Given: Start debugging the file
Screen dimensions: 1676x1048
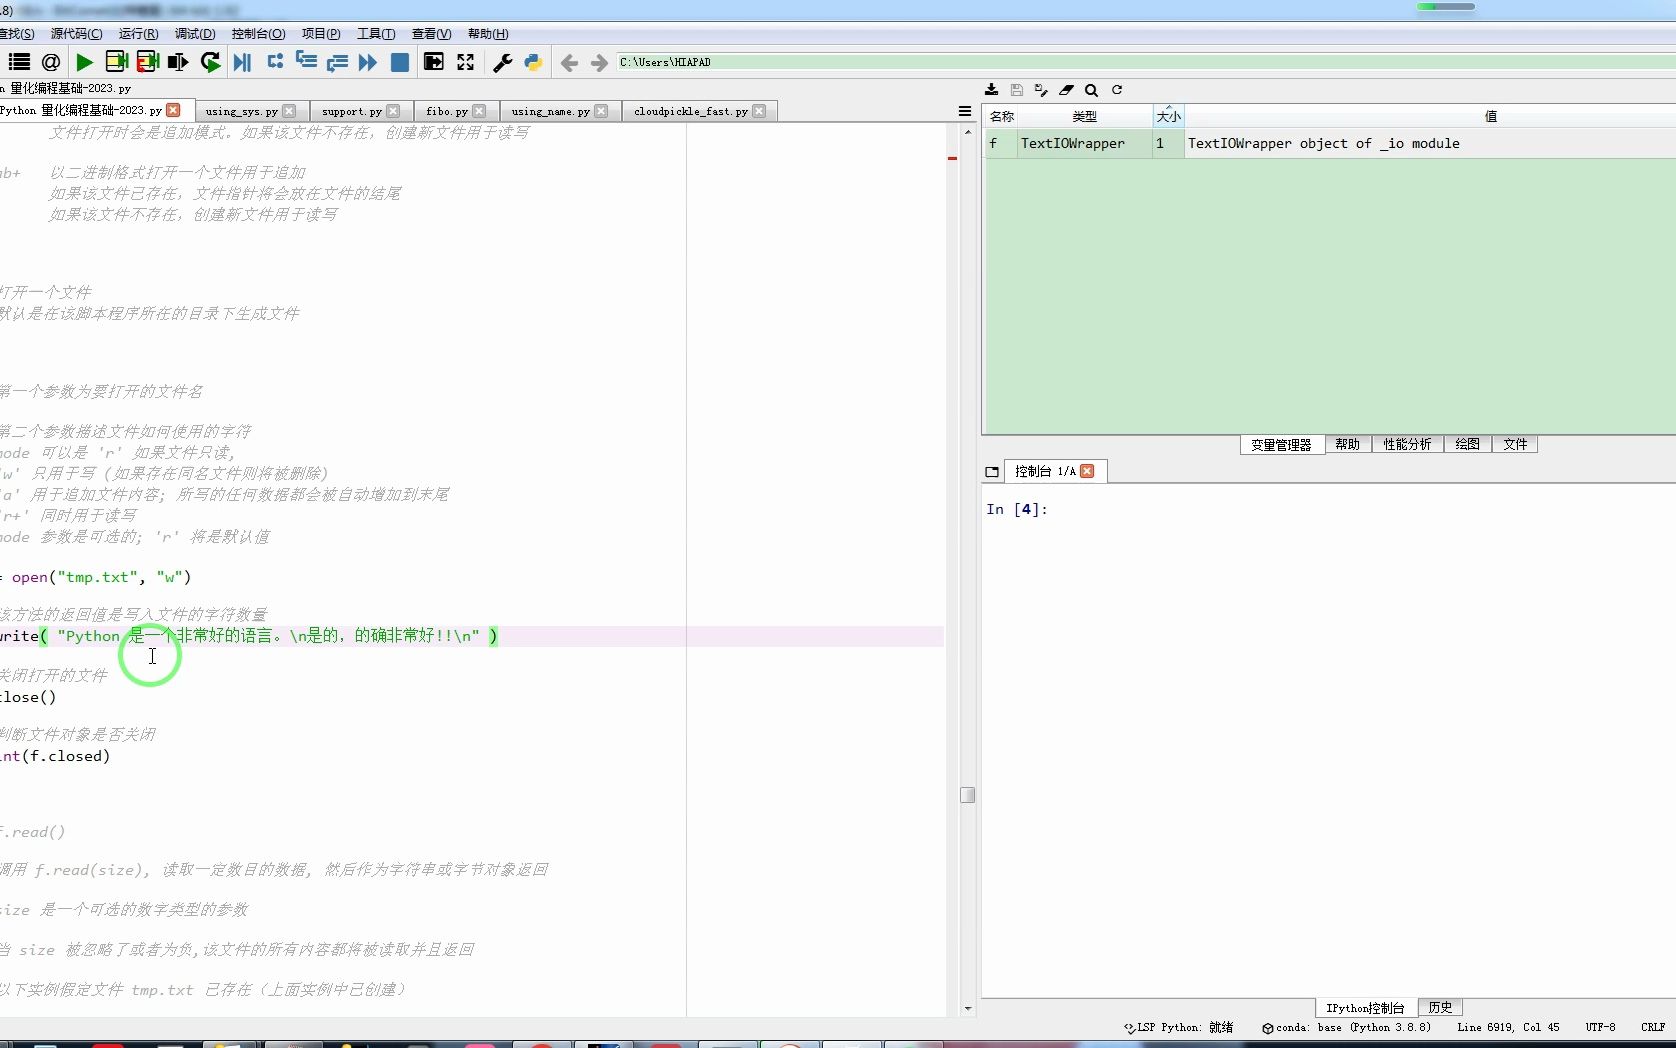Looking at the screenshot, I should click(x=242, y=62).
